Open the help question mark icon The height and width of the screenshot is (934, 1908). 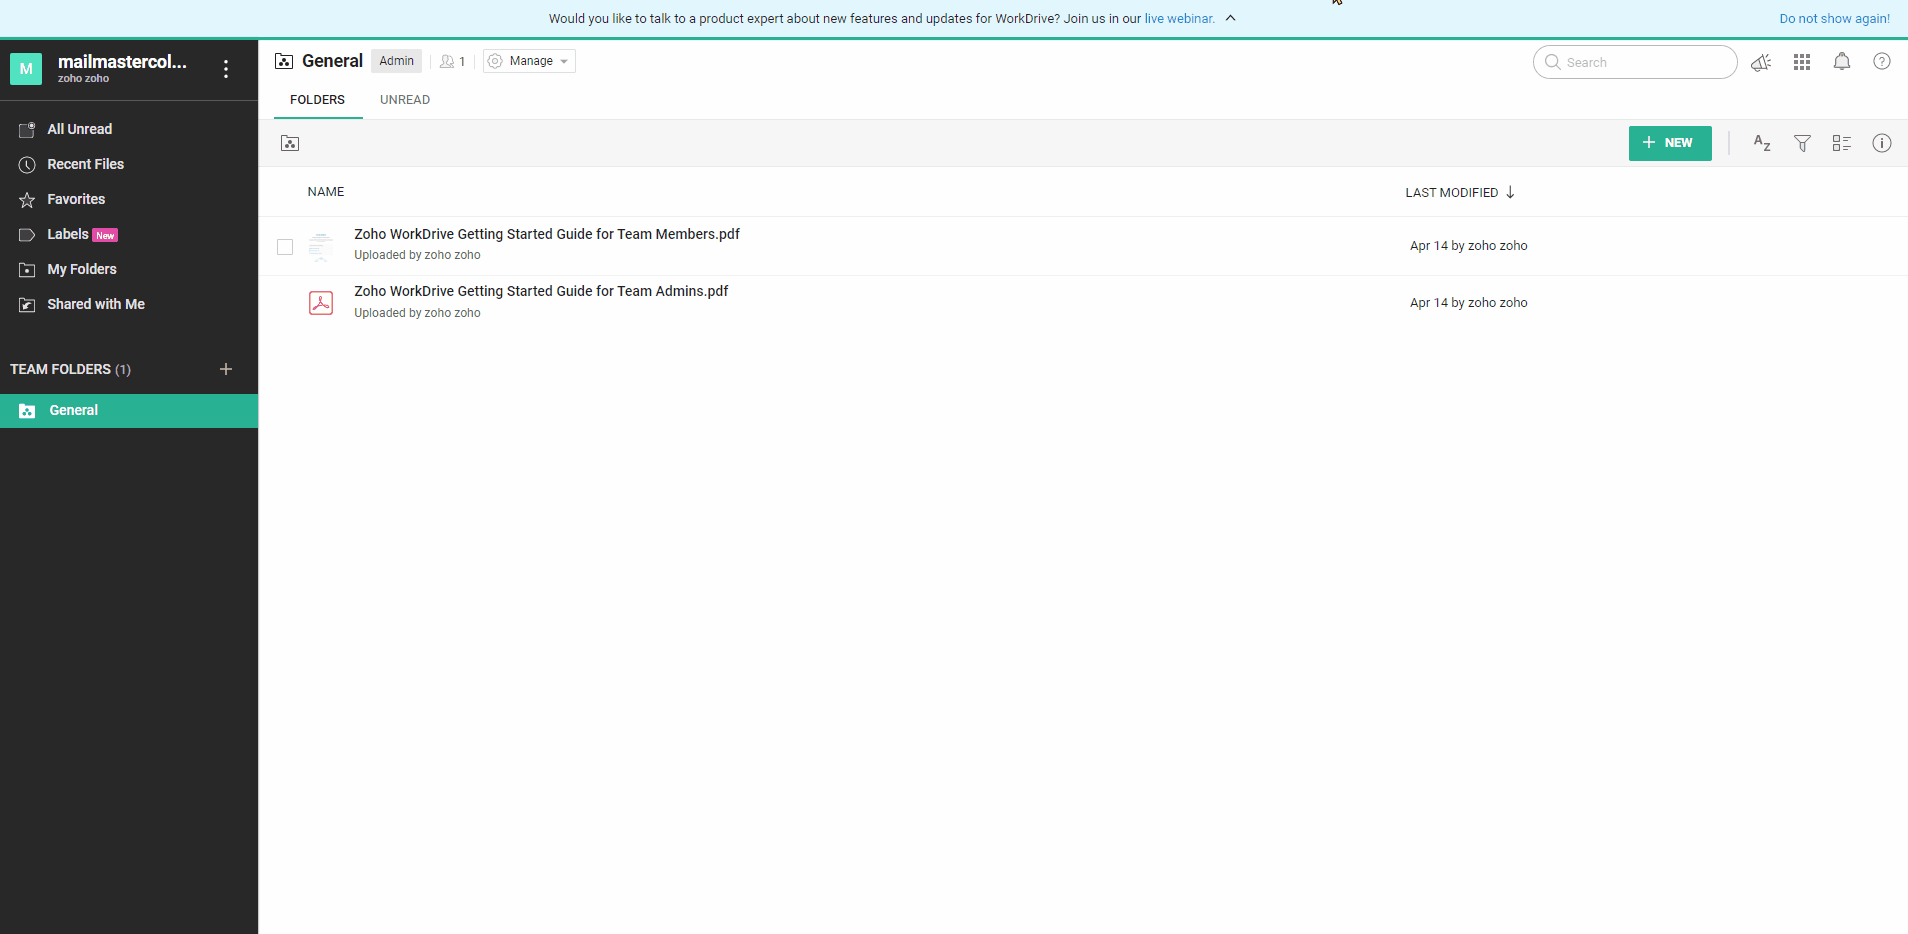coord(1882,61)
